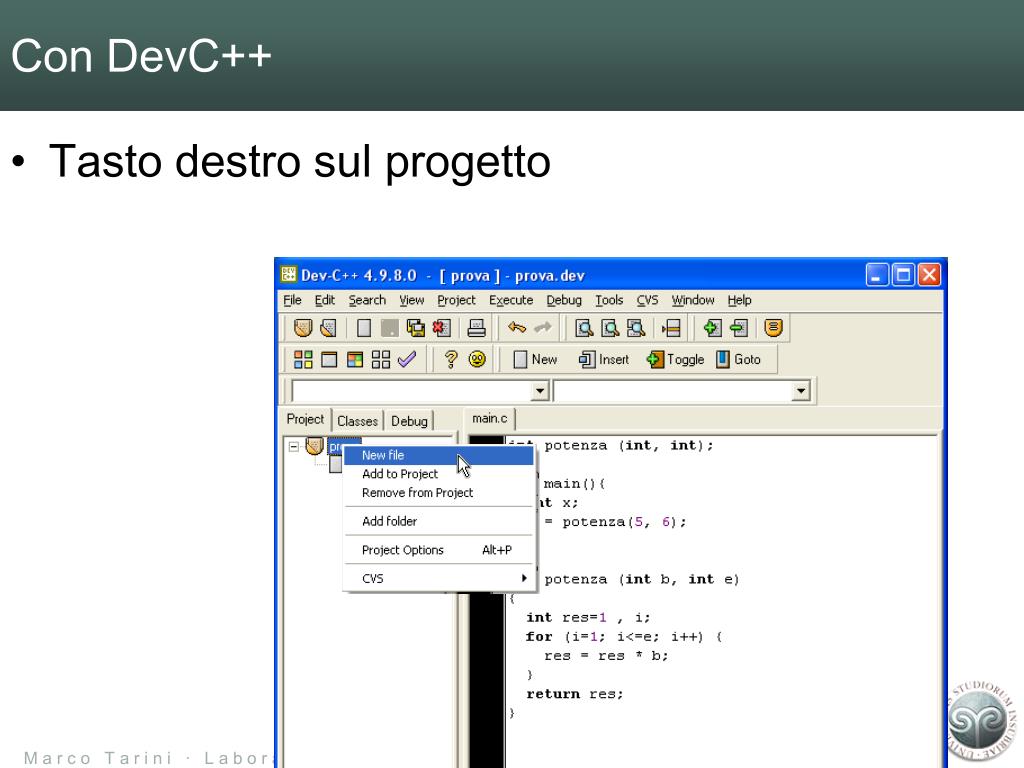
Task: Click the greyed Redo arrow icon
Action: (543, 328)
